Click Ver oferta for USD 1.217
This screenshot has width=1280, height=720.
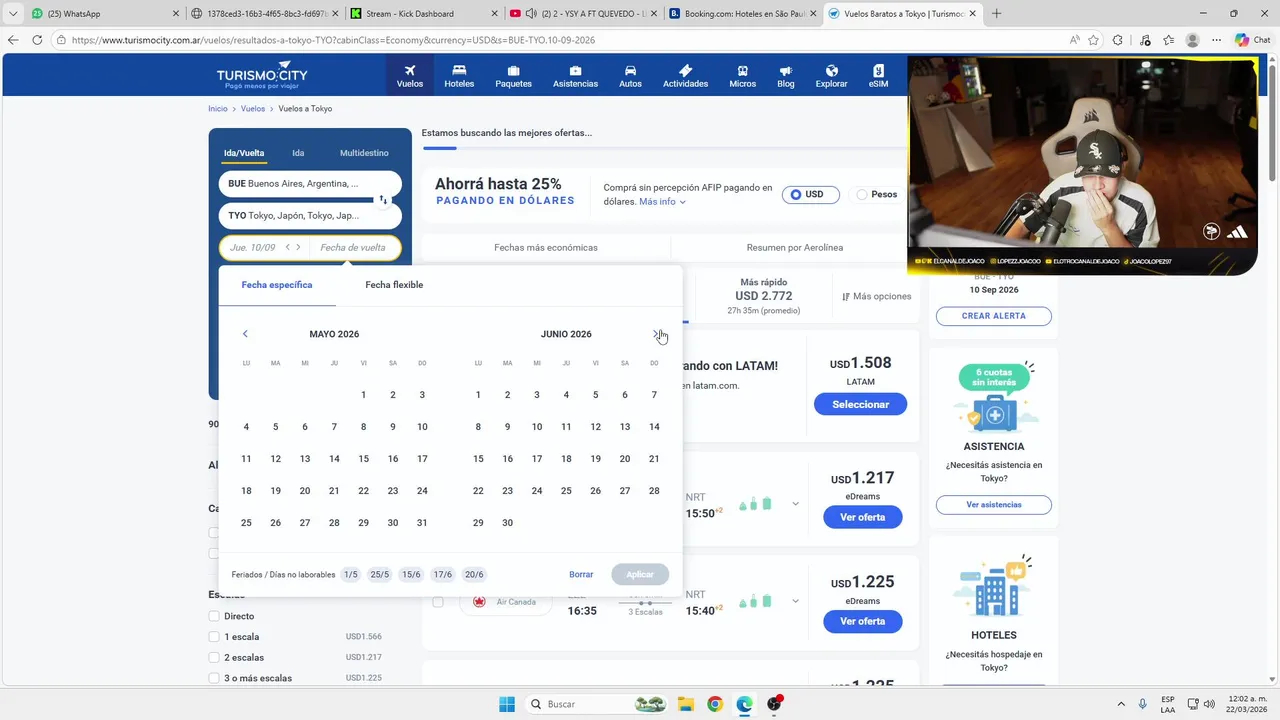coord(862,517)
